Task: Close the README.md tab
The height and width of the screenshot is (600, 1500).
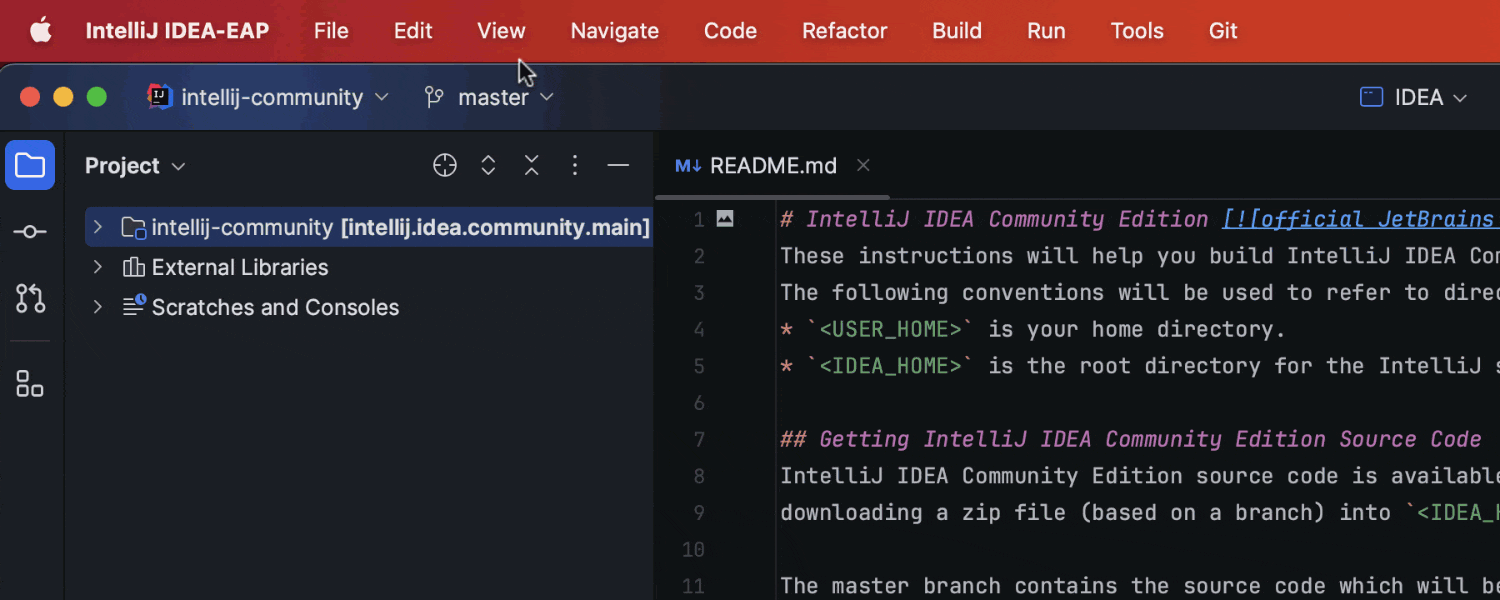Action: click(862, 165)
